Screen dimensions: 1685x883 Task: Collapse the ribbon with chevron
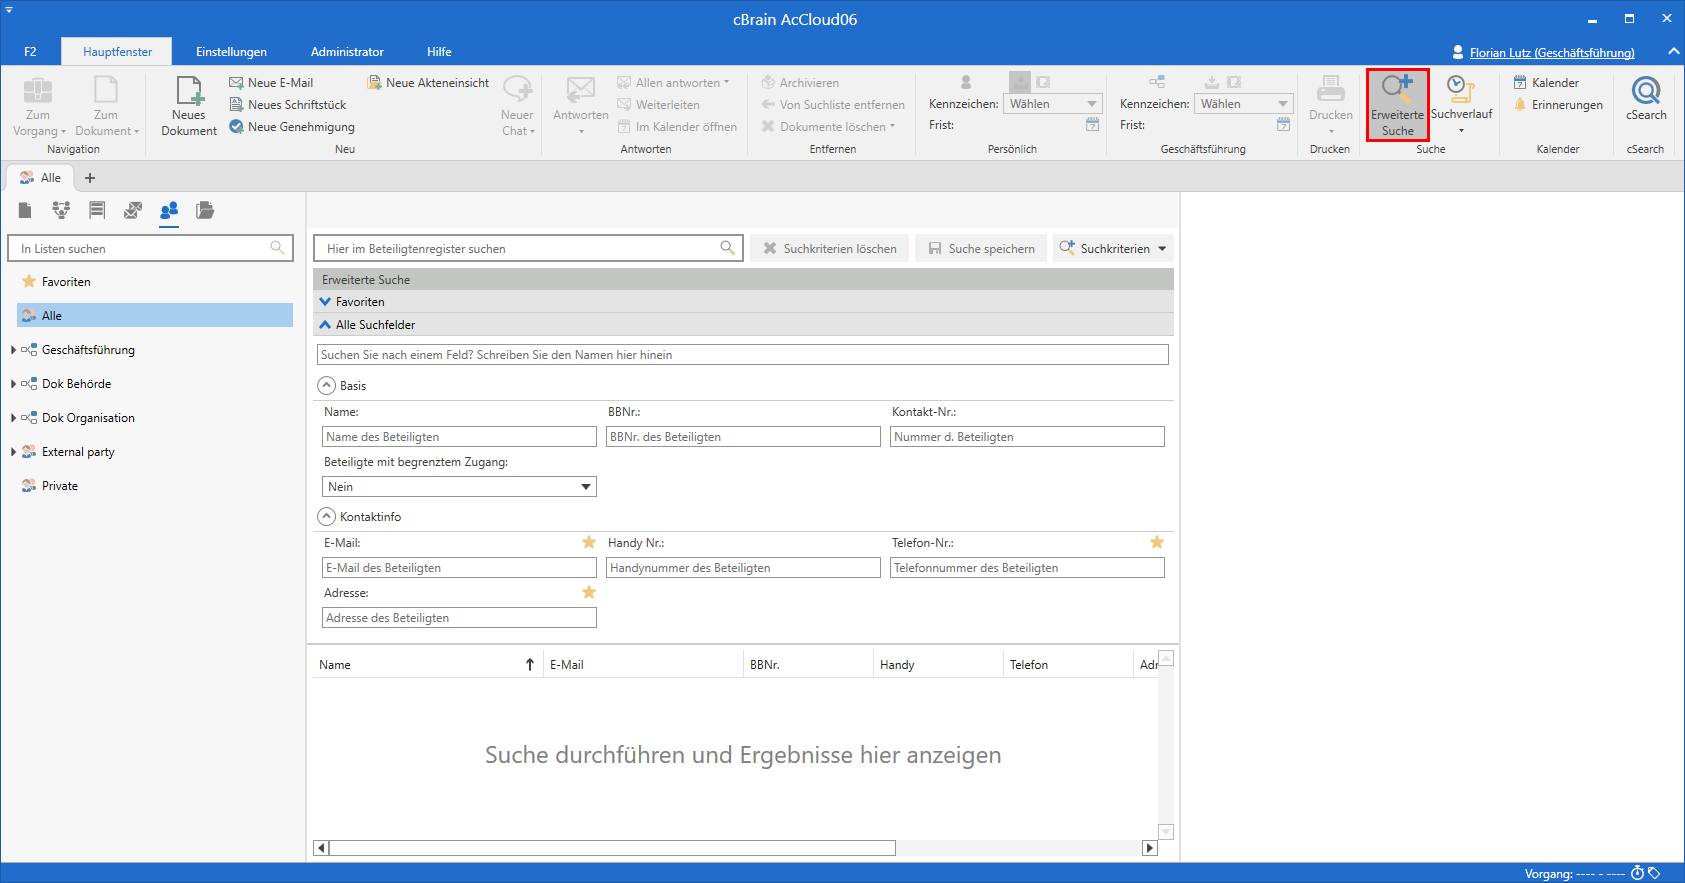1673,51
